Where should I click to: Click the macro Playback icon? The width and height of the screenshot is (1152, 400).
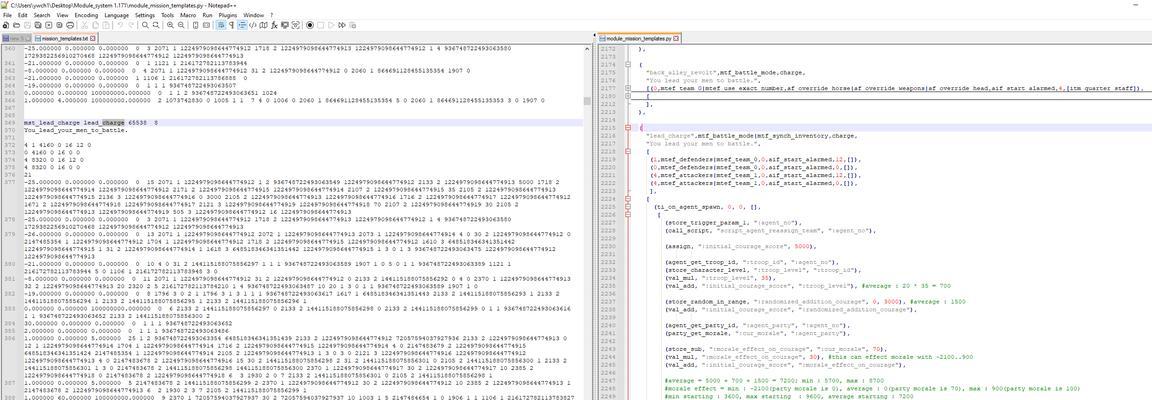point(331,24)
